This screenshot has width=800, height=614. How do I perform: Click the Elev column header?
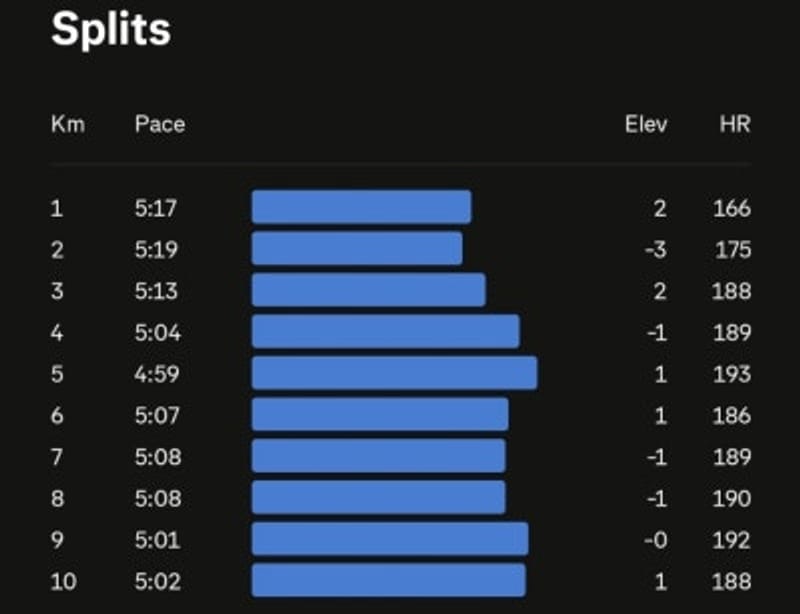(x=646, y=124)
